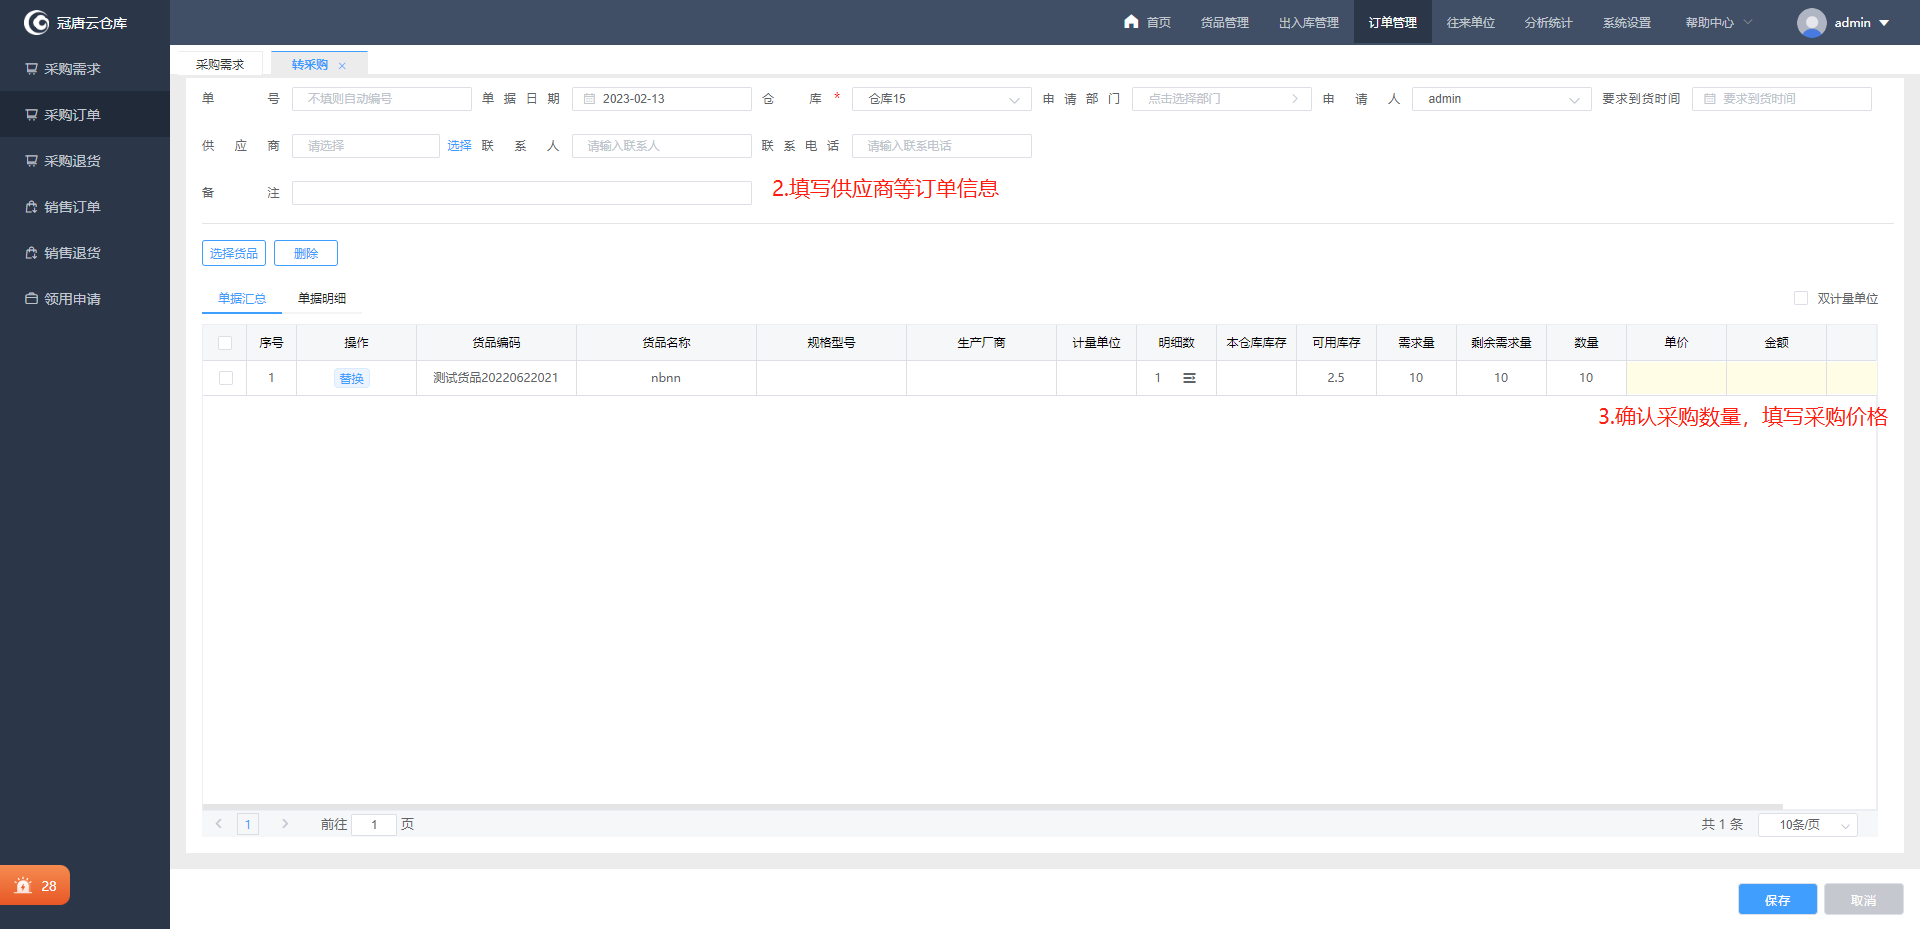Screen dimensions: 1920x929
Task: Check the row 1 checkbox for nbnn
Action: pyautogui.click(x=226, y=378)
